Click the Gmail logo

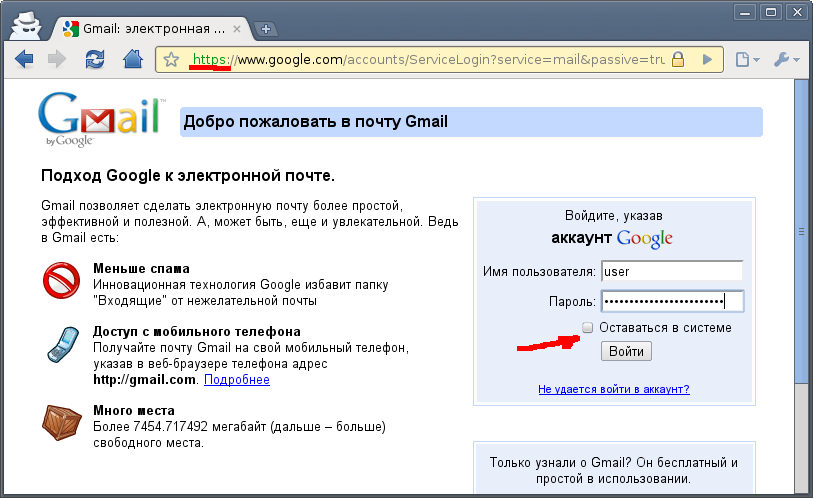click(101, 119)
